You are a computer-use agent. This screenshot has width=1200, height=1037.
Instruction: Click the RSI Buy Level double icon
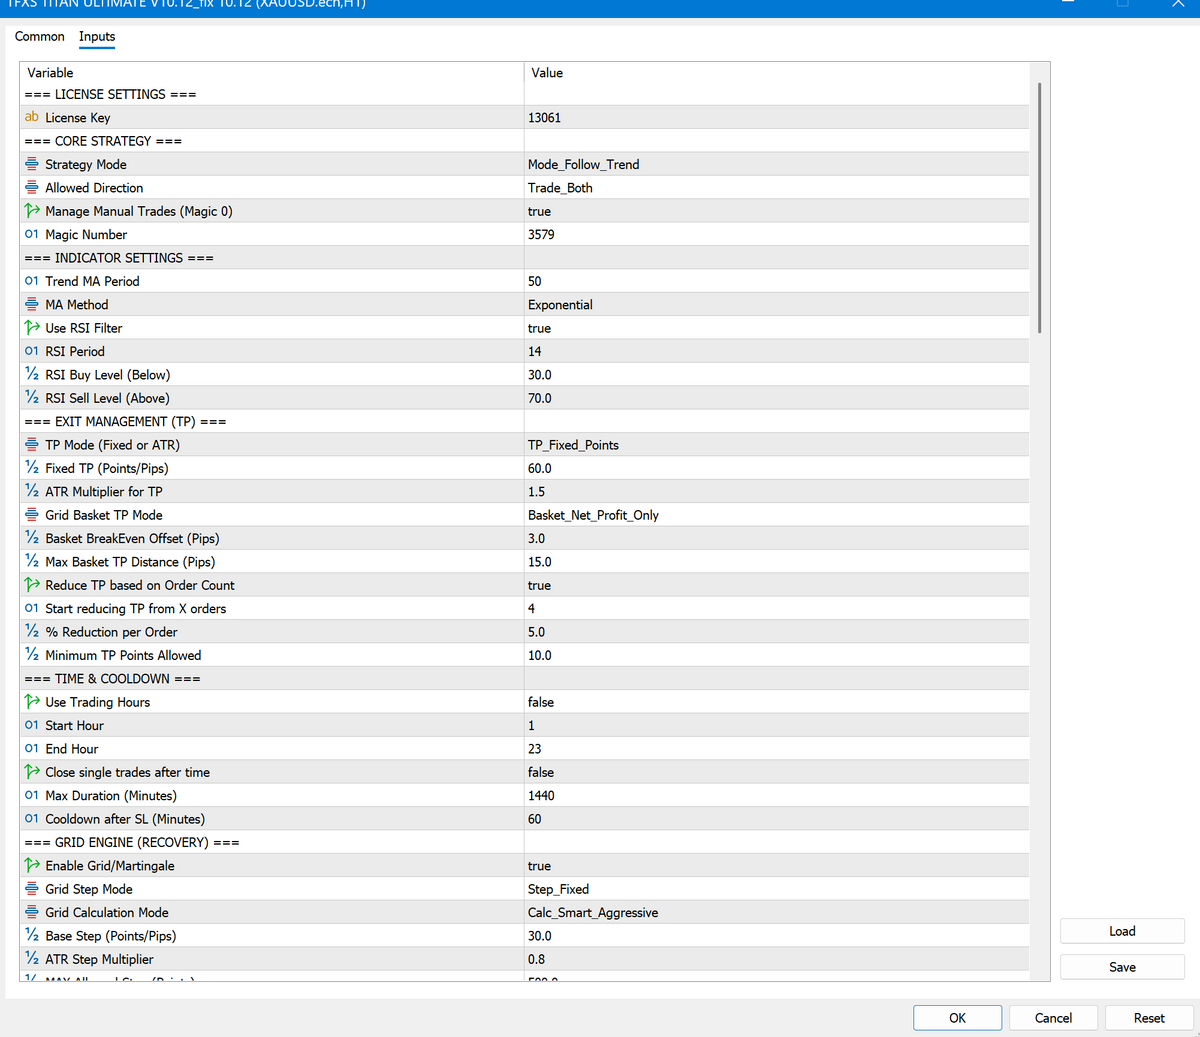click(32, 375)
